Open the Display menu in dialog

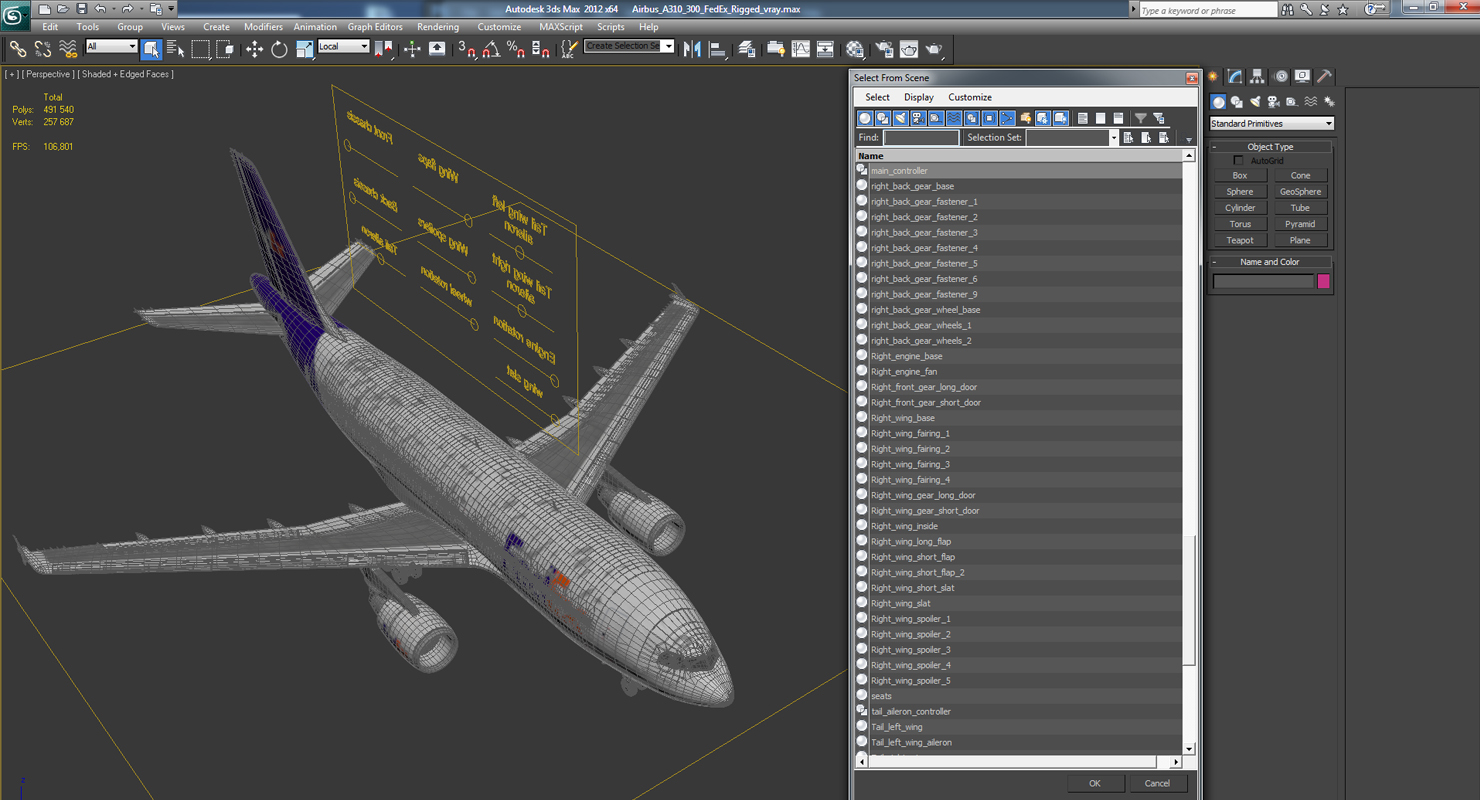pyautogui.click(x=918, y=97)
